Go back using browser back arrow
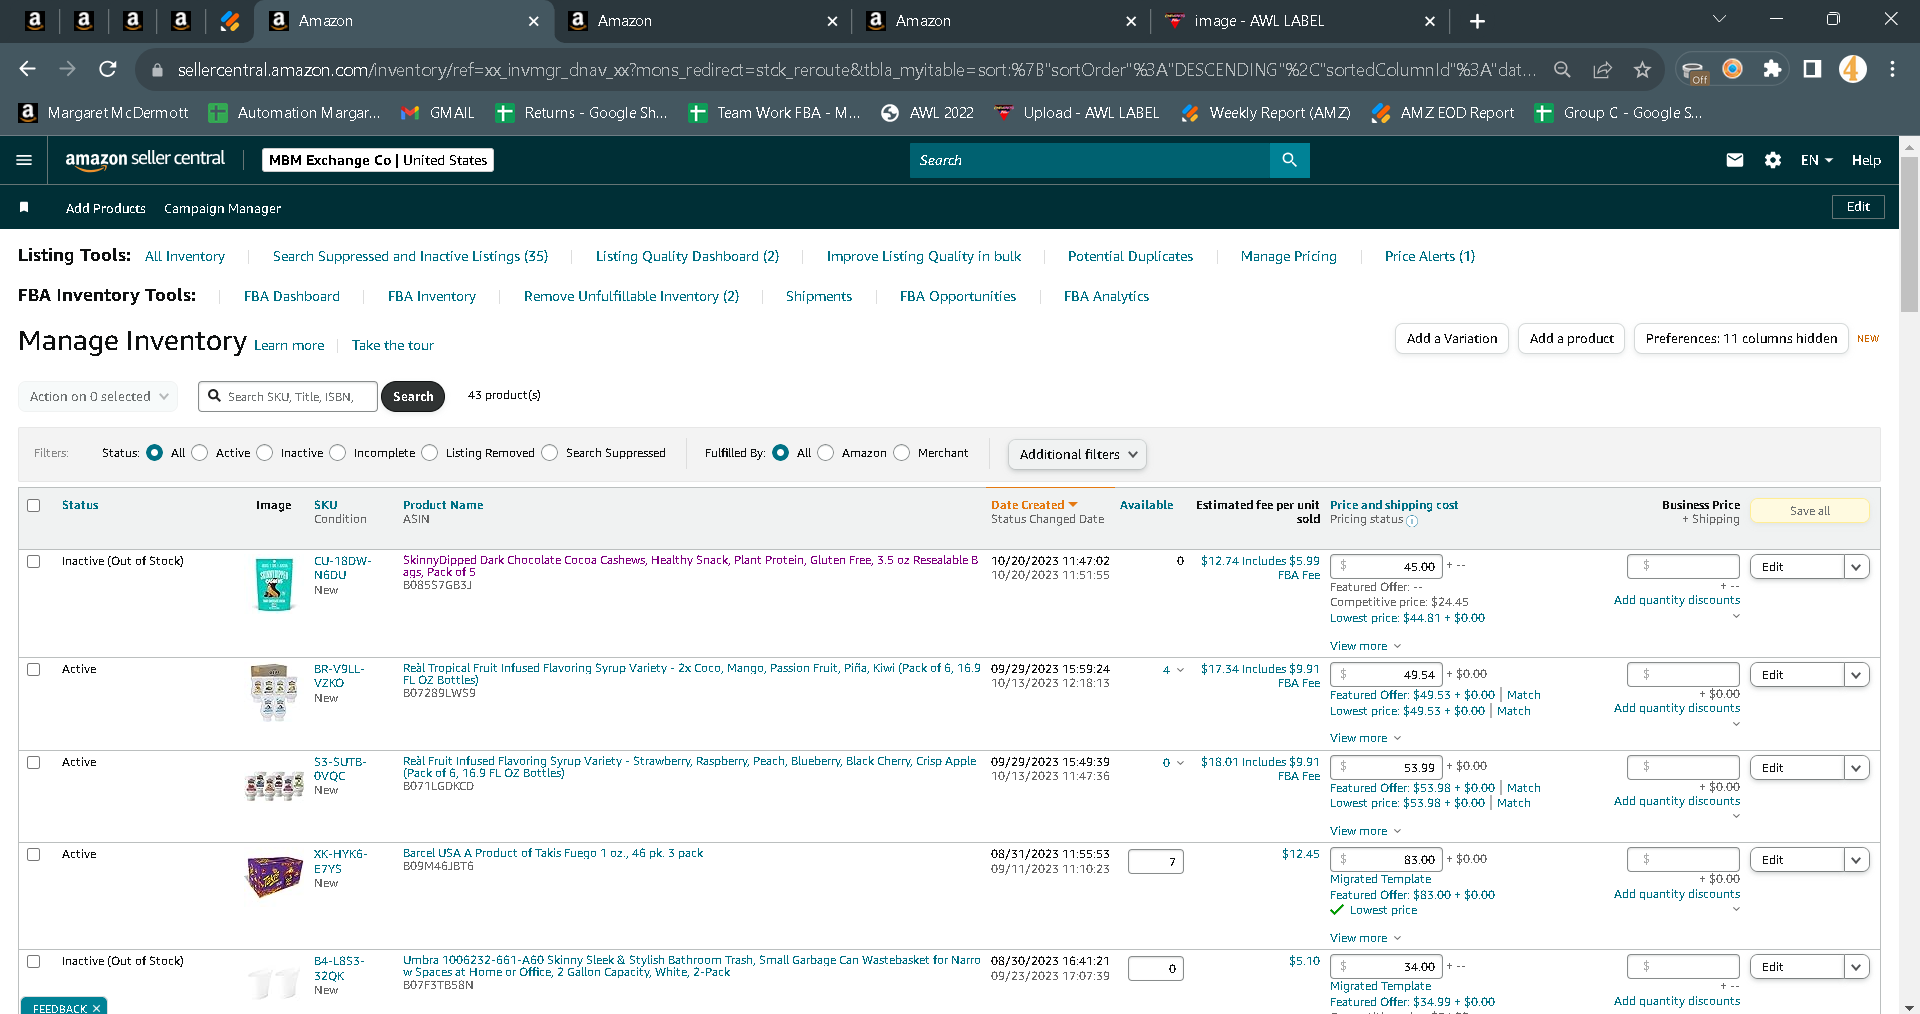Image resolution: width=1920 pixels, height=1014 pixels. [28, 69]
